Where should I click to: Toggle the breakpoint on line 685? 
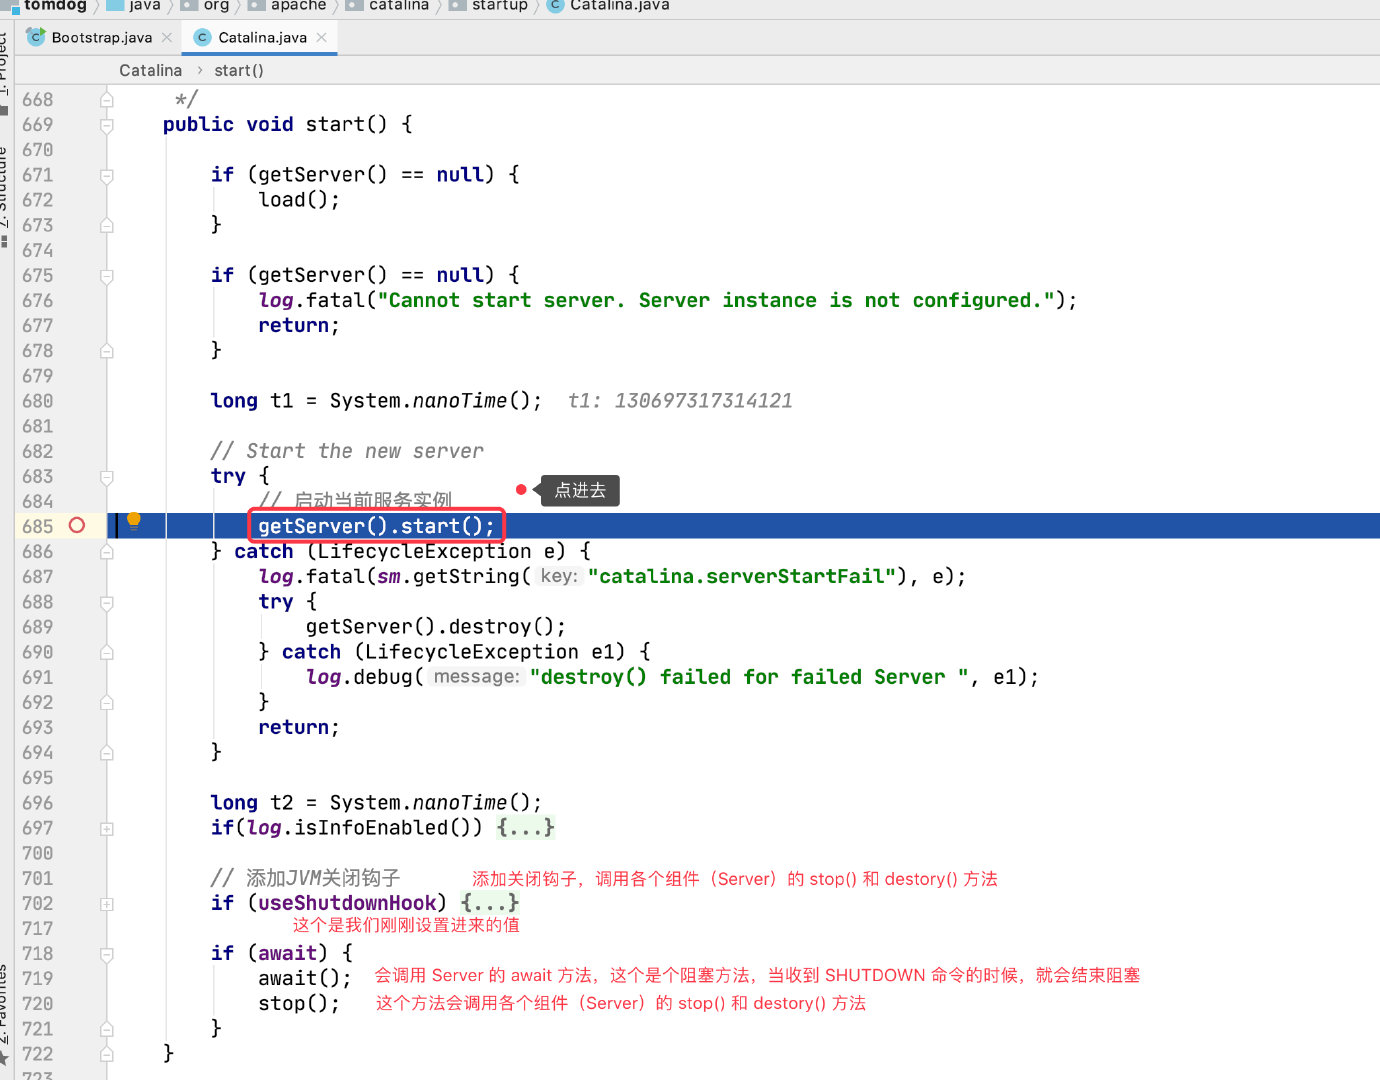[x=77, y=526]
